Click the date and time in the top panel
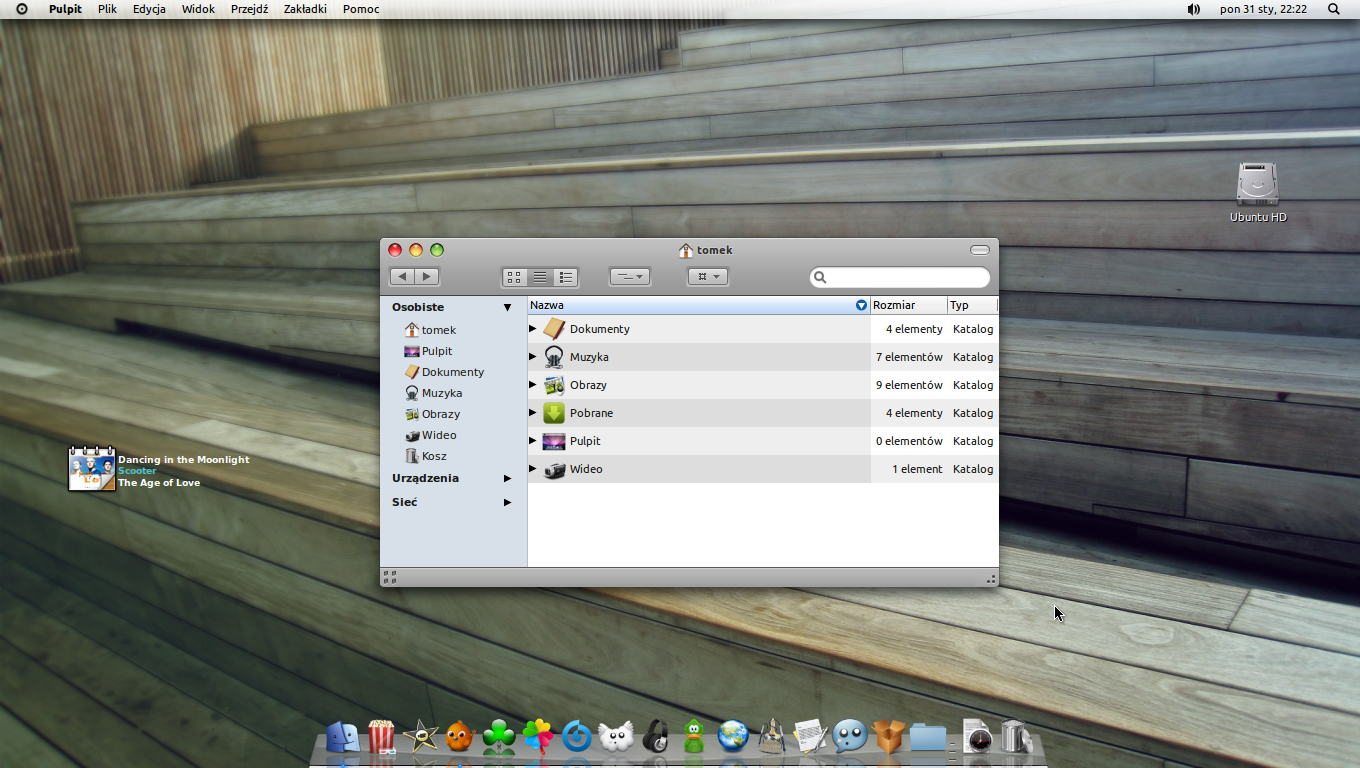This screenshot has height=768, width=1360. point(1263,9)
